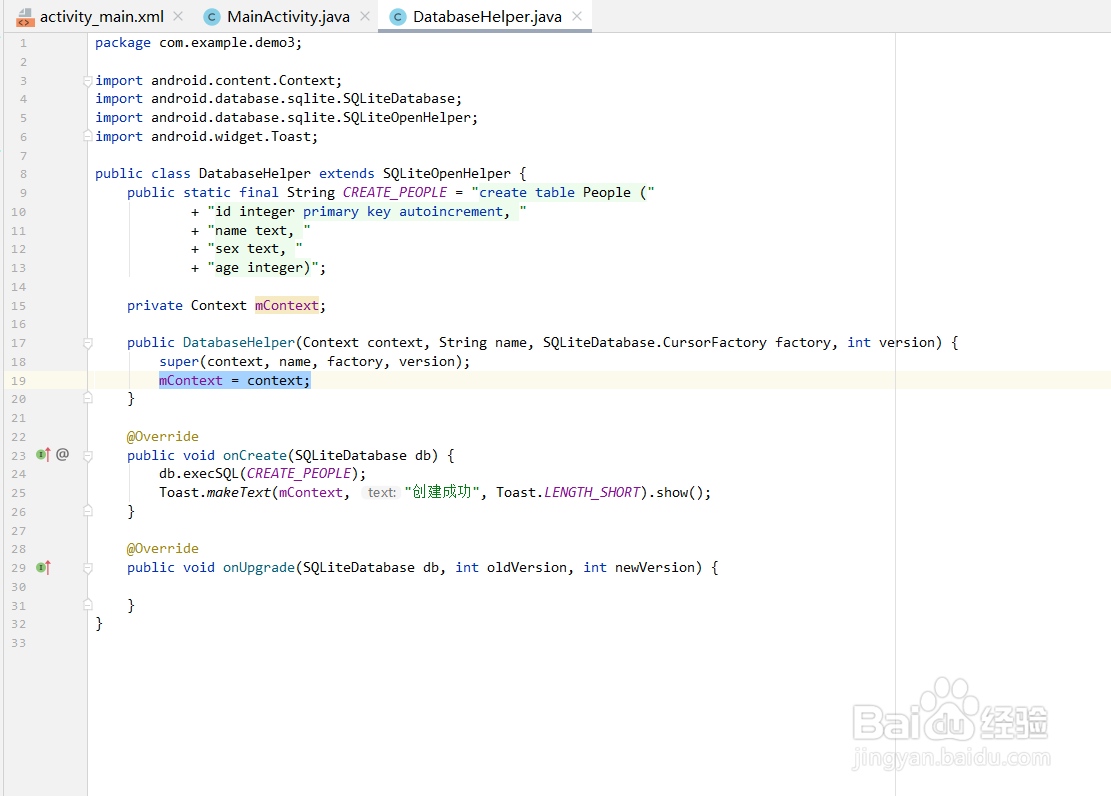Click the class icon on DatabaseHelper.java tab

[x=398, y=17]
